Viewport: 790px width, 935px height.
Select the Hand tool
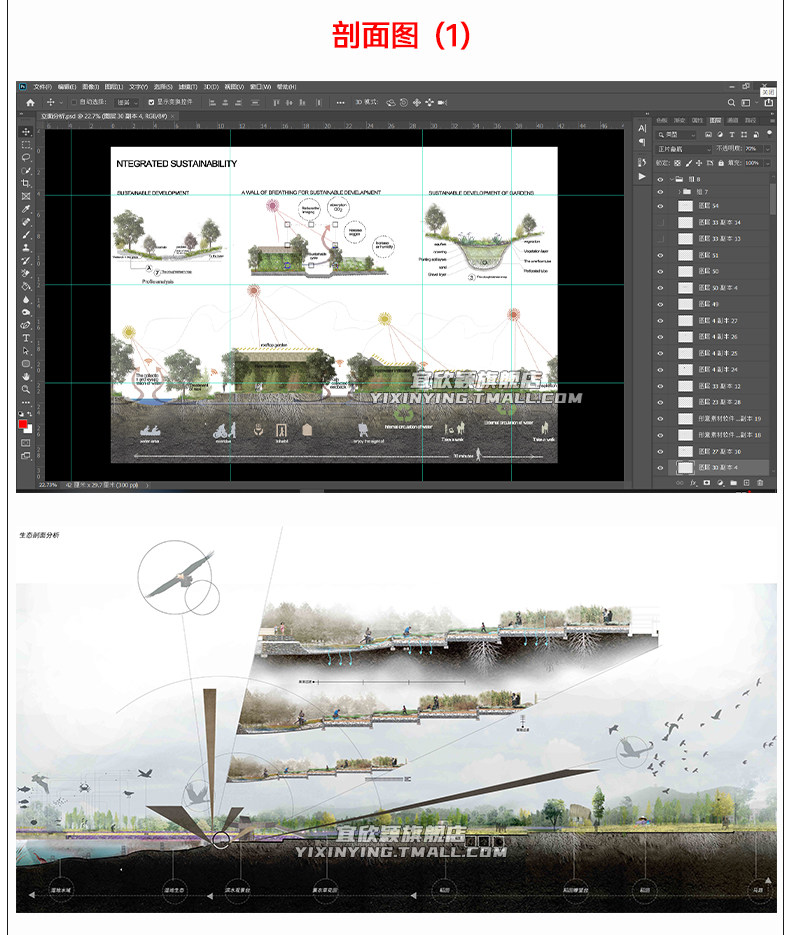pyautogui.click(x=26, y=376)
